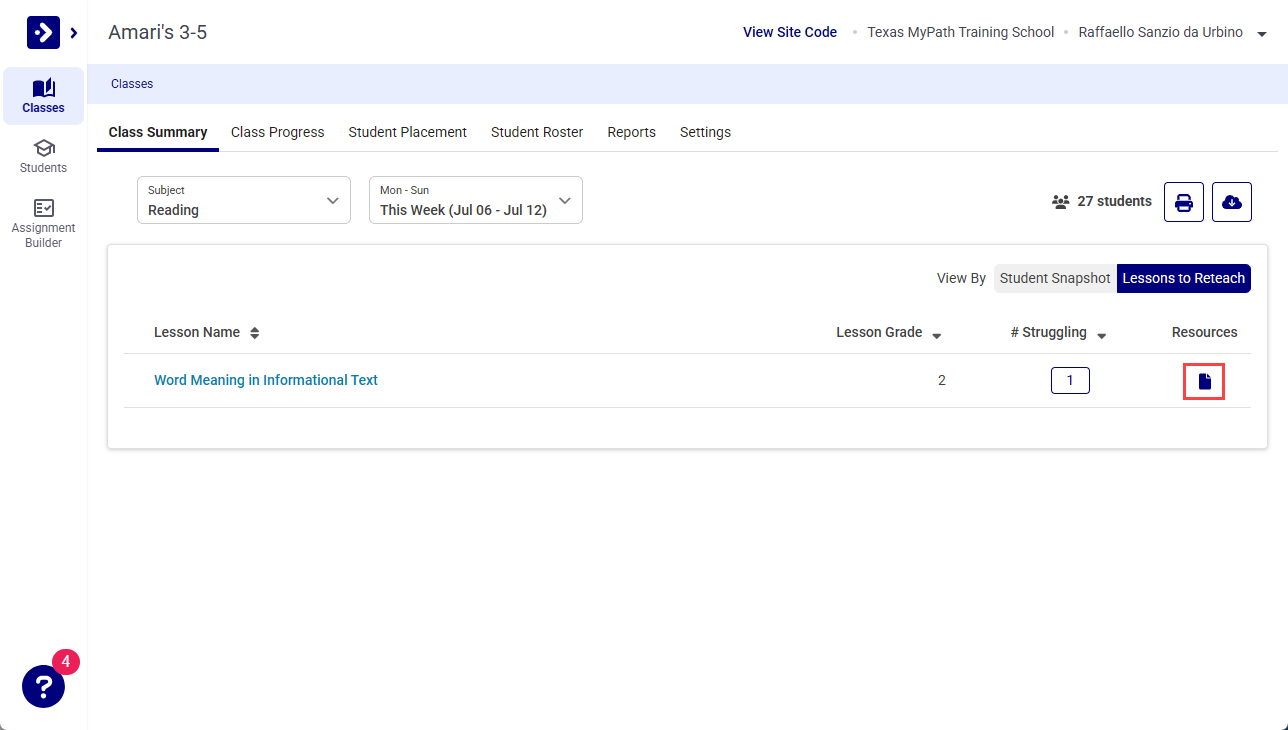Image resolution: width=1288 pixels, height=730 pixels.
Task: Expand the user account menu arrow
Action: pyautogui.click(x=1262, y=34)
